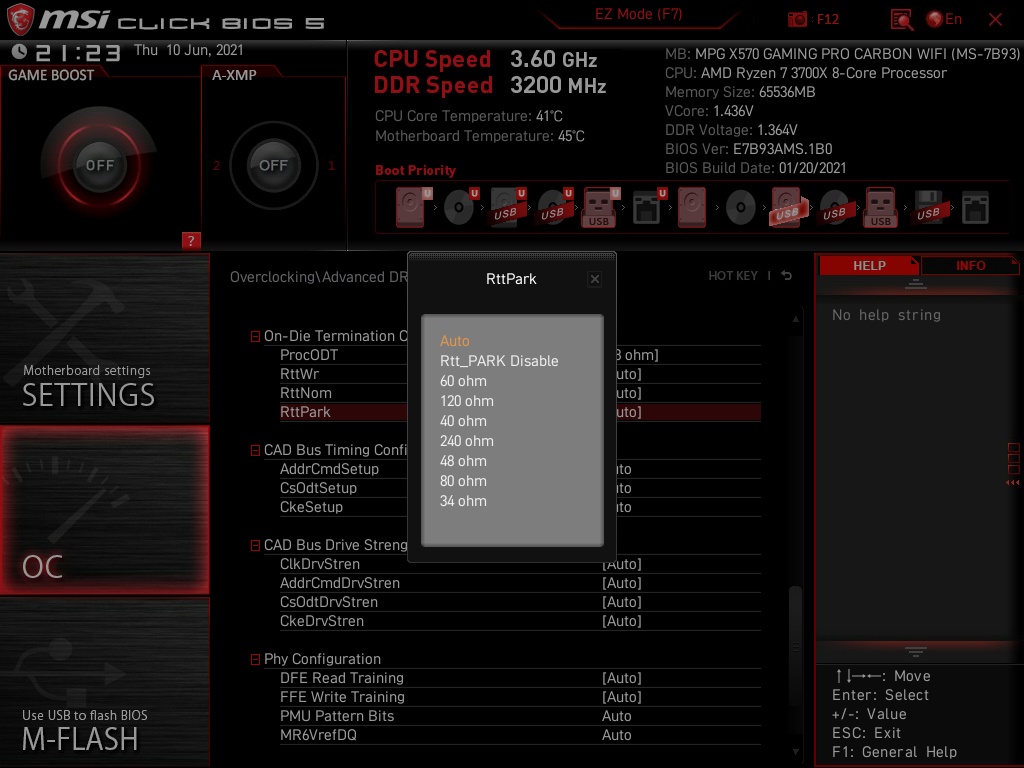Select the DFE Read Training setting

520,678
